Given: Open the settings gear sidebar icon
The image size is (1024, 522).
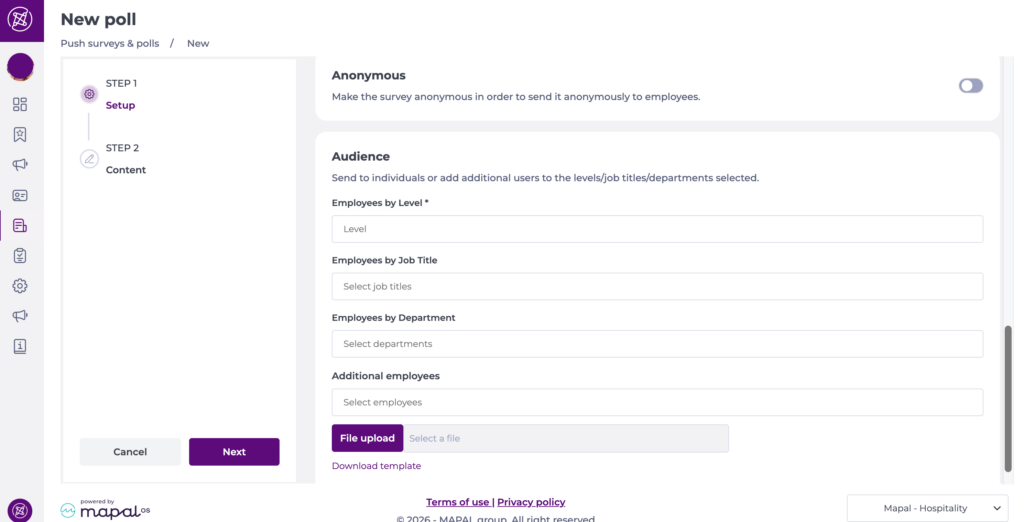Looking at the screenshot, I should tap(20, 286).
